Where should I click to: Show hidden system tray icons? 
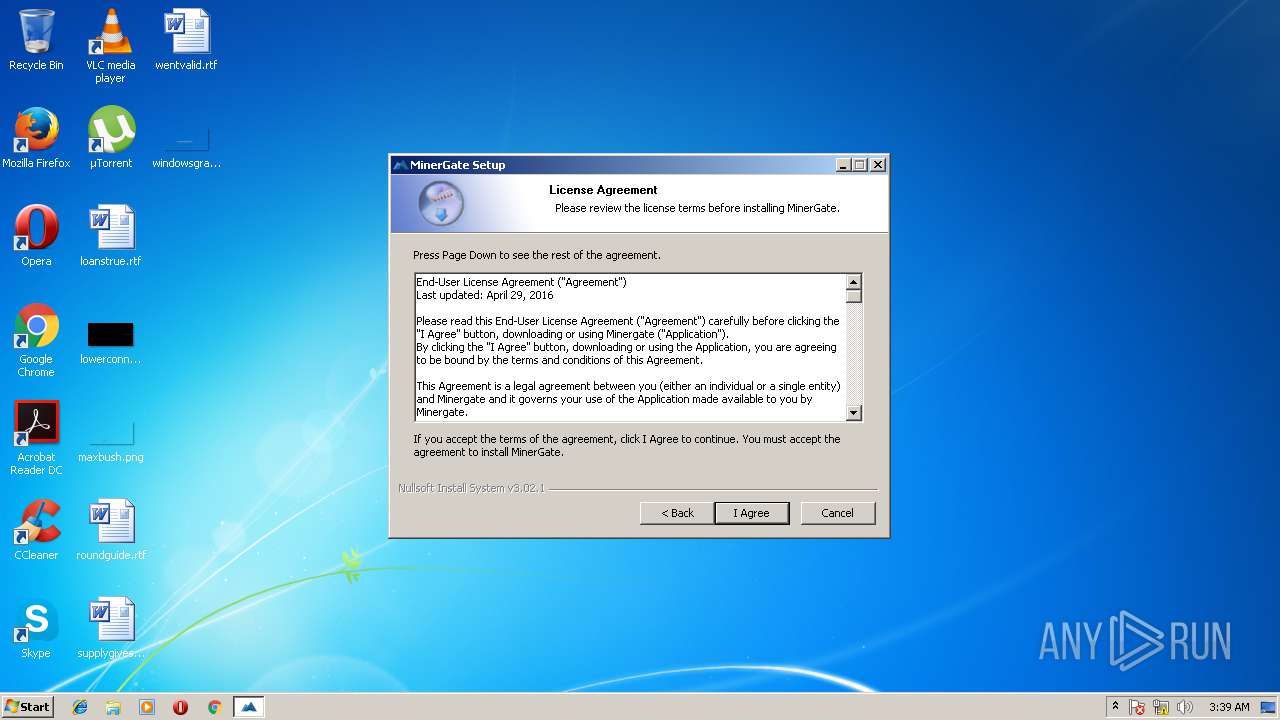coord(1115,707)
